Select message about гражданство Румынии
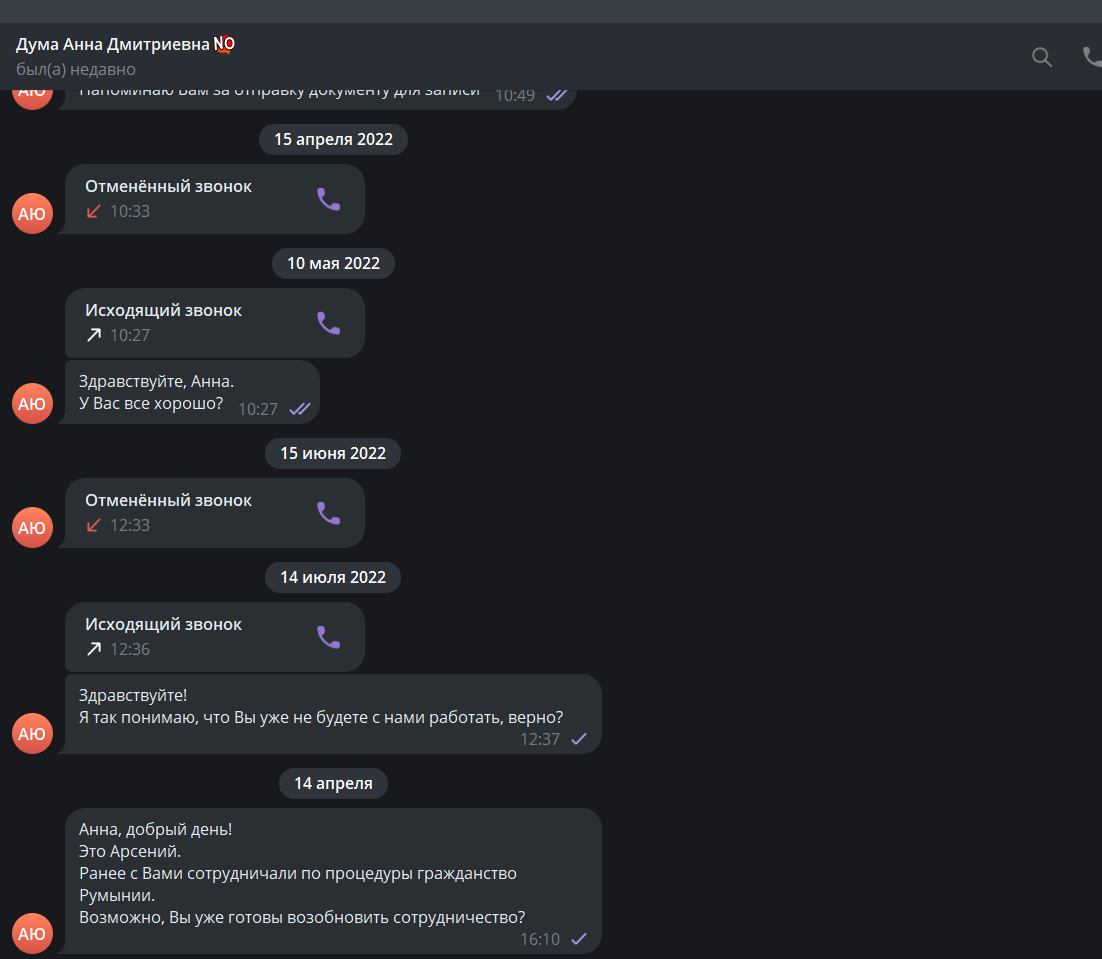The height and width of the screenshot is (959, 1102). click(x=333, y=881)
